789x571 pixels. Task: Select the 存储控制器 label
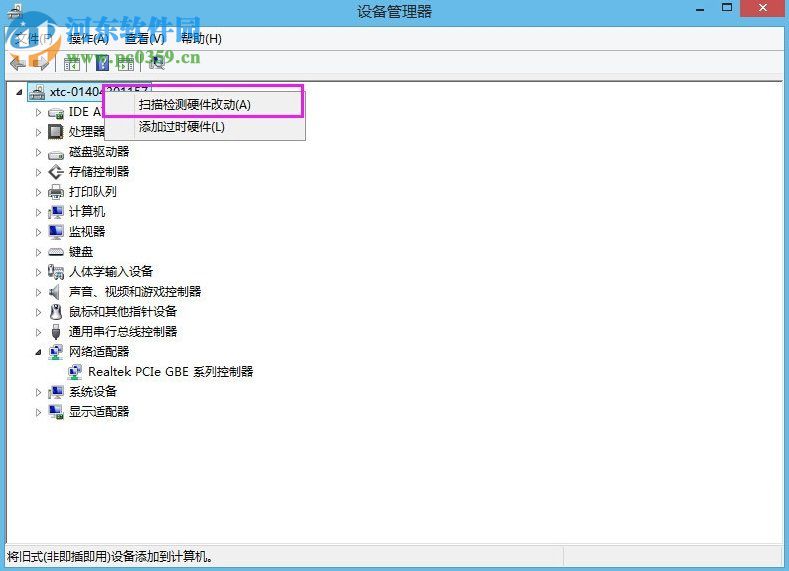(x=99, y=172)
